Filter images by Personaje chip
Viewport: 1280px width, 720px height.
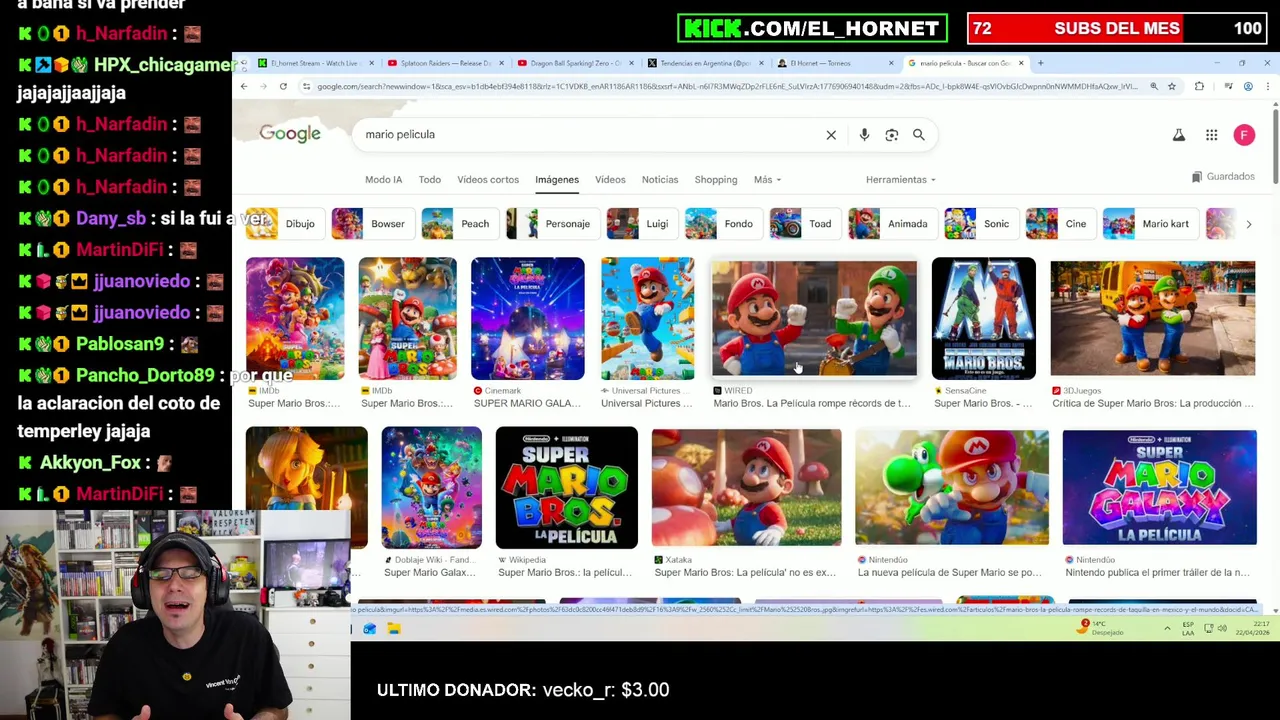[x=551, y=224]
